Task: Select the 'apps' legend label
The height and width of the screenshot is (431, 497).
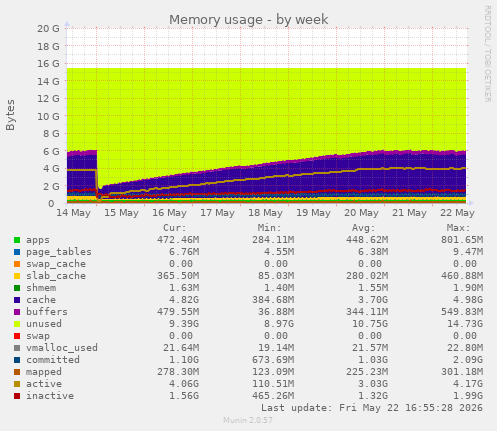Action: pyautogui.click(x=38, y=240)
